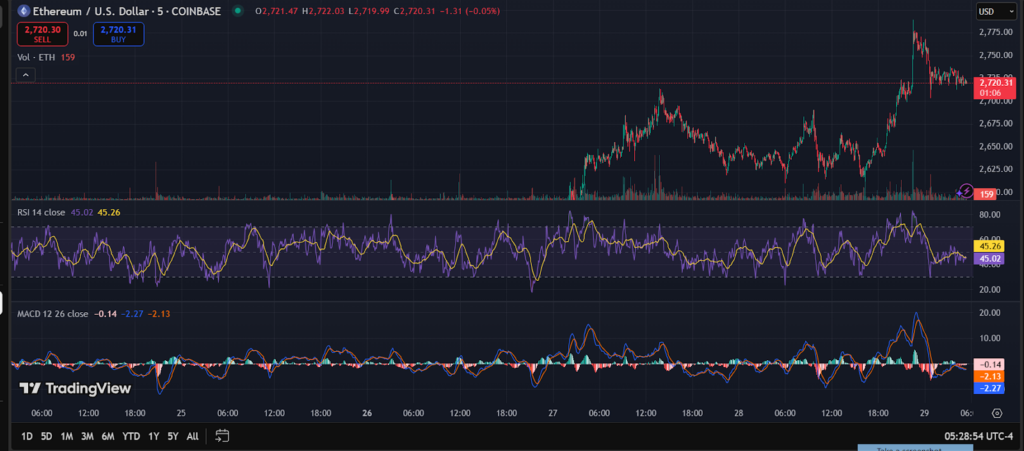Select the 1D time range

[27, 436]
